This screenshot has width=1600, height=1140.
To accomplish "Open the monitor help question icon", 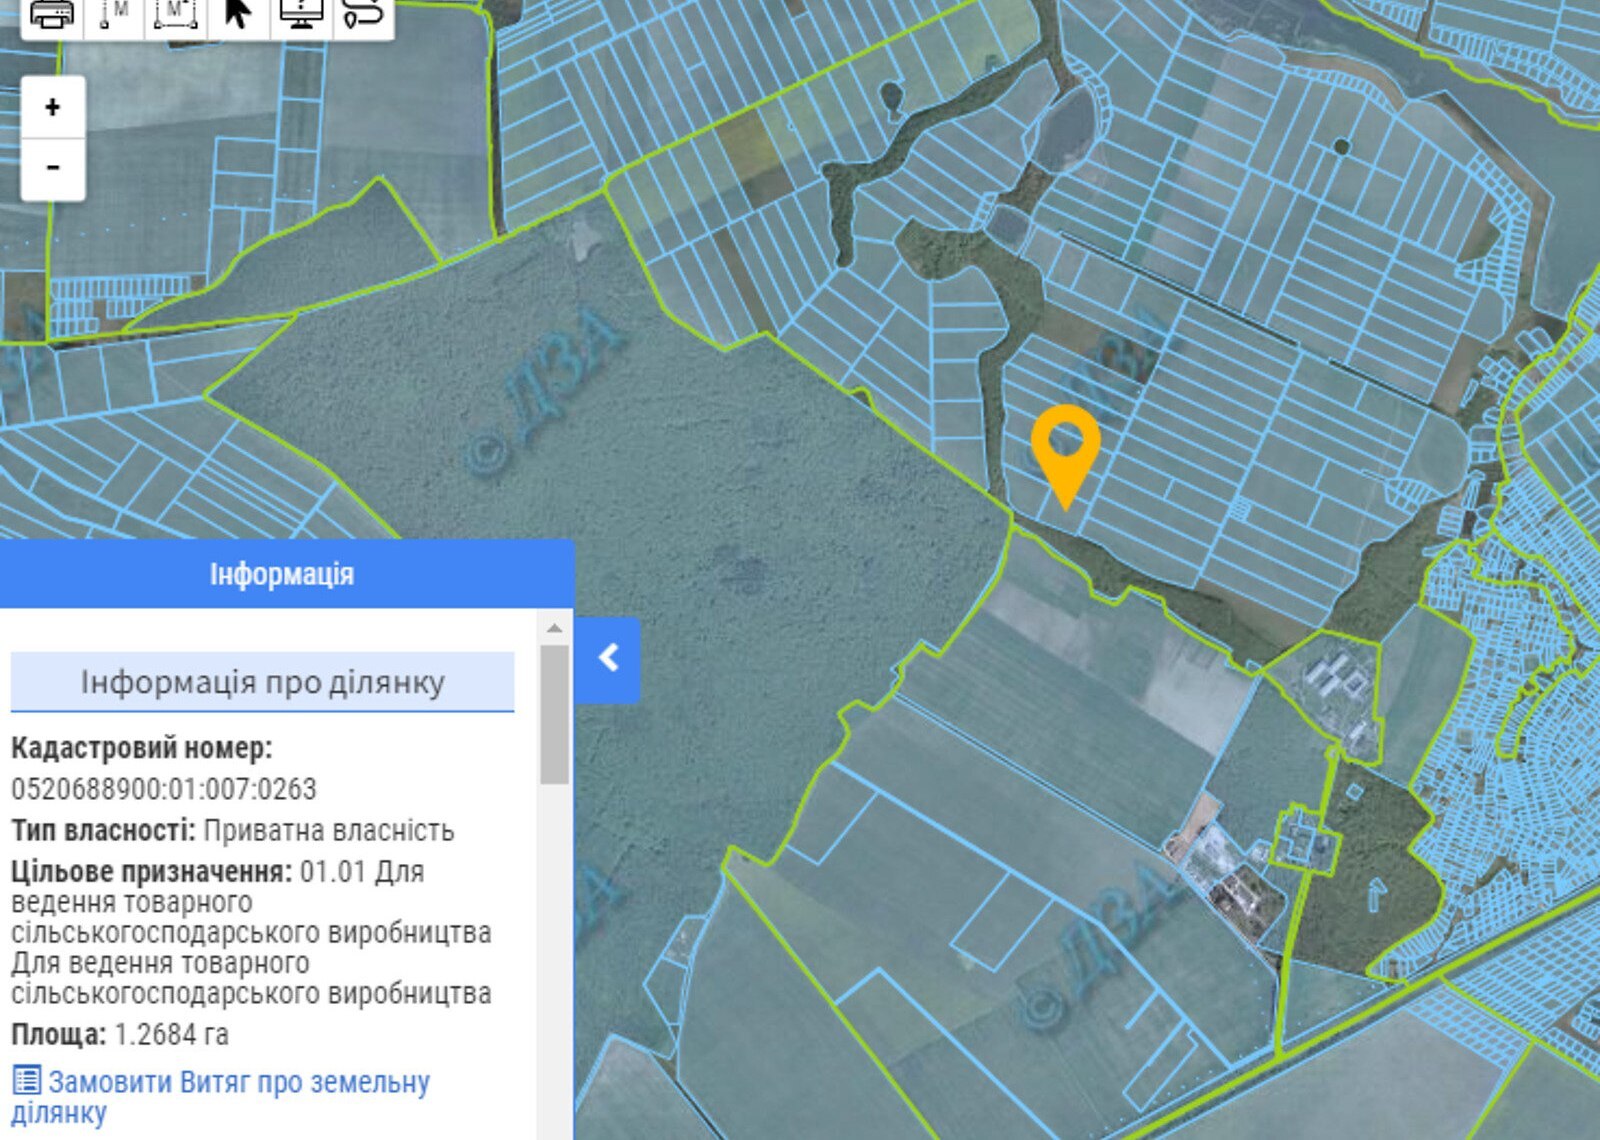I will coord(301,14).
